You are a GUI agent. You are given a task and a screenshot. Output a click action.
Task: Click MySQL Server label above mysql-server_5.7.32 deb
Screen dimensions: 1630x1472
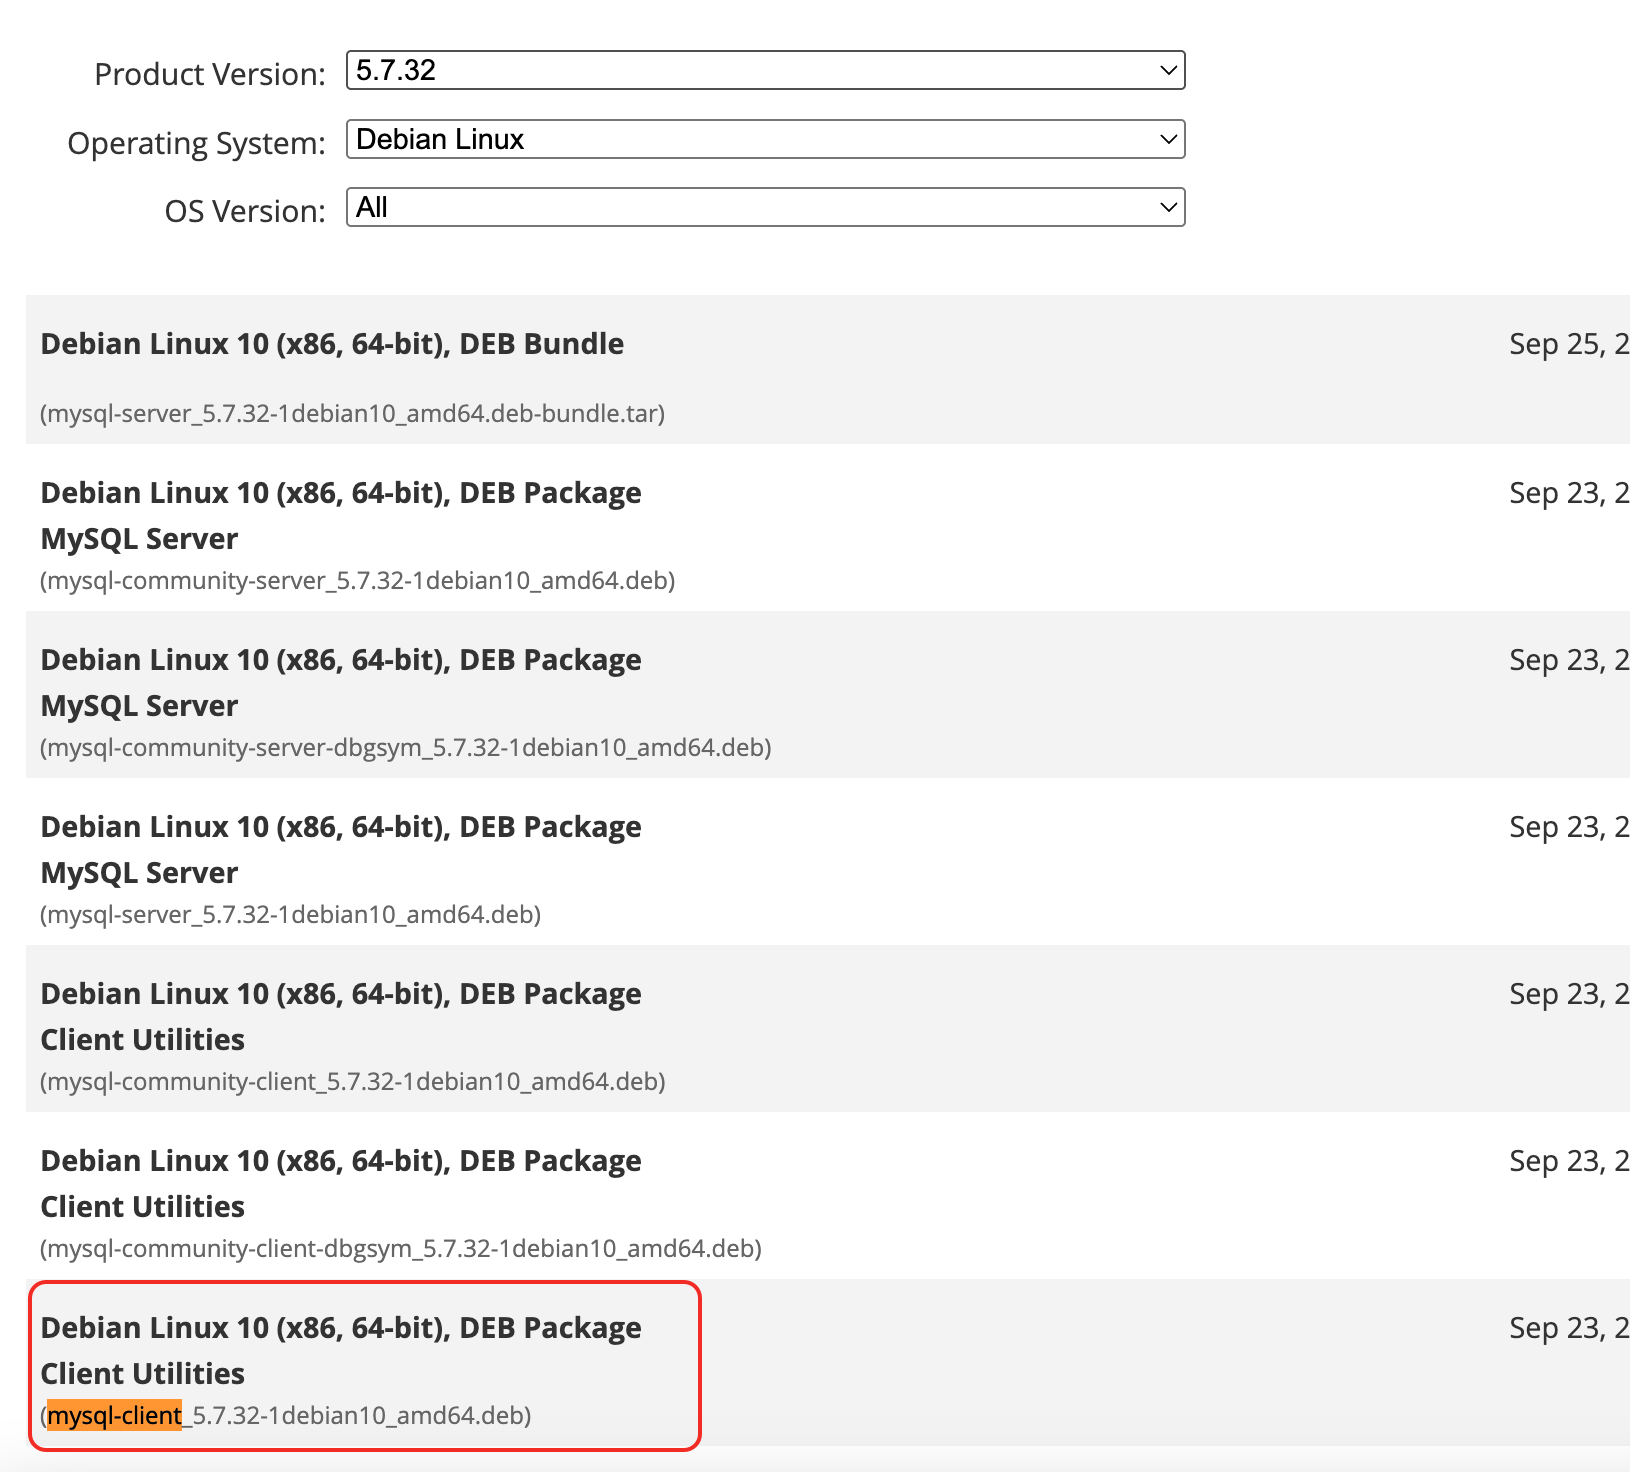coord(139,873)
